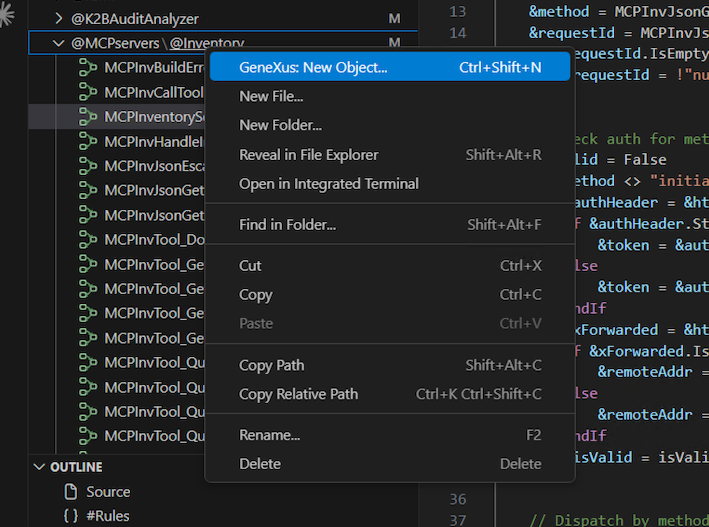Click the curly braces icon beside #Rules
The height and width of the screenshot is (527, 709).
pos(70,516)
